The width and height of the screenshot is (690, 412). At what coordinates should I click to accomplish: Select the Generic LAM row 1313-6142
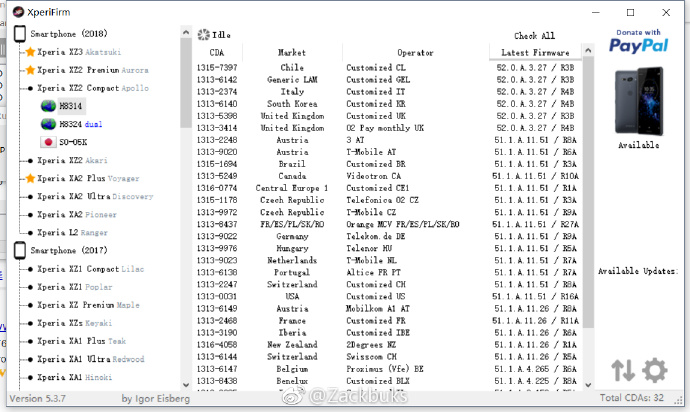click(387, 80)
